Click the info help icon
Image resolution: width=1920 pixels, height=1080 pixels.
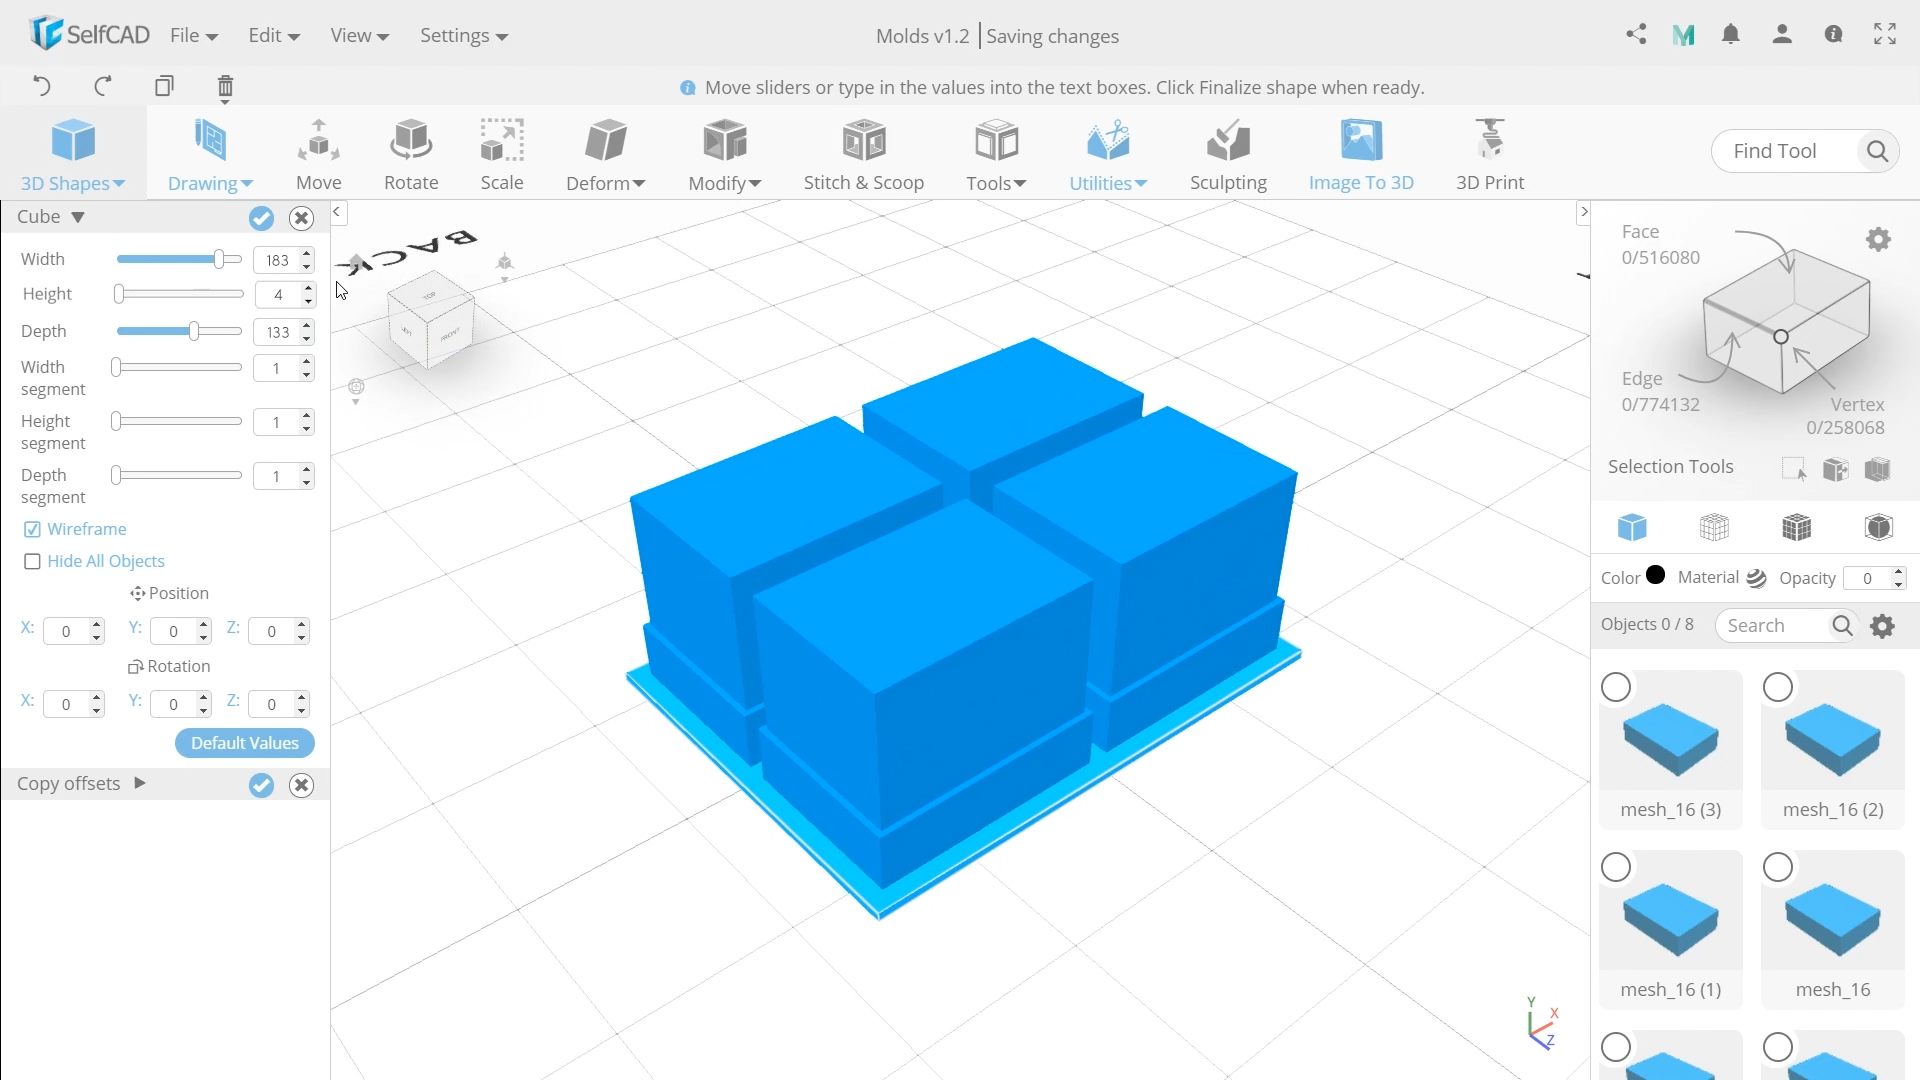pyautogui.click(x=1833, y=35)
